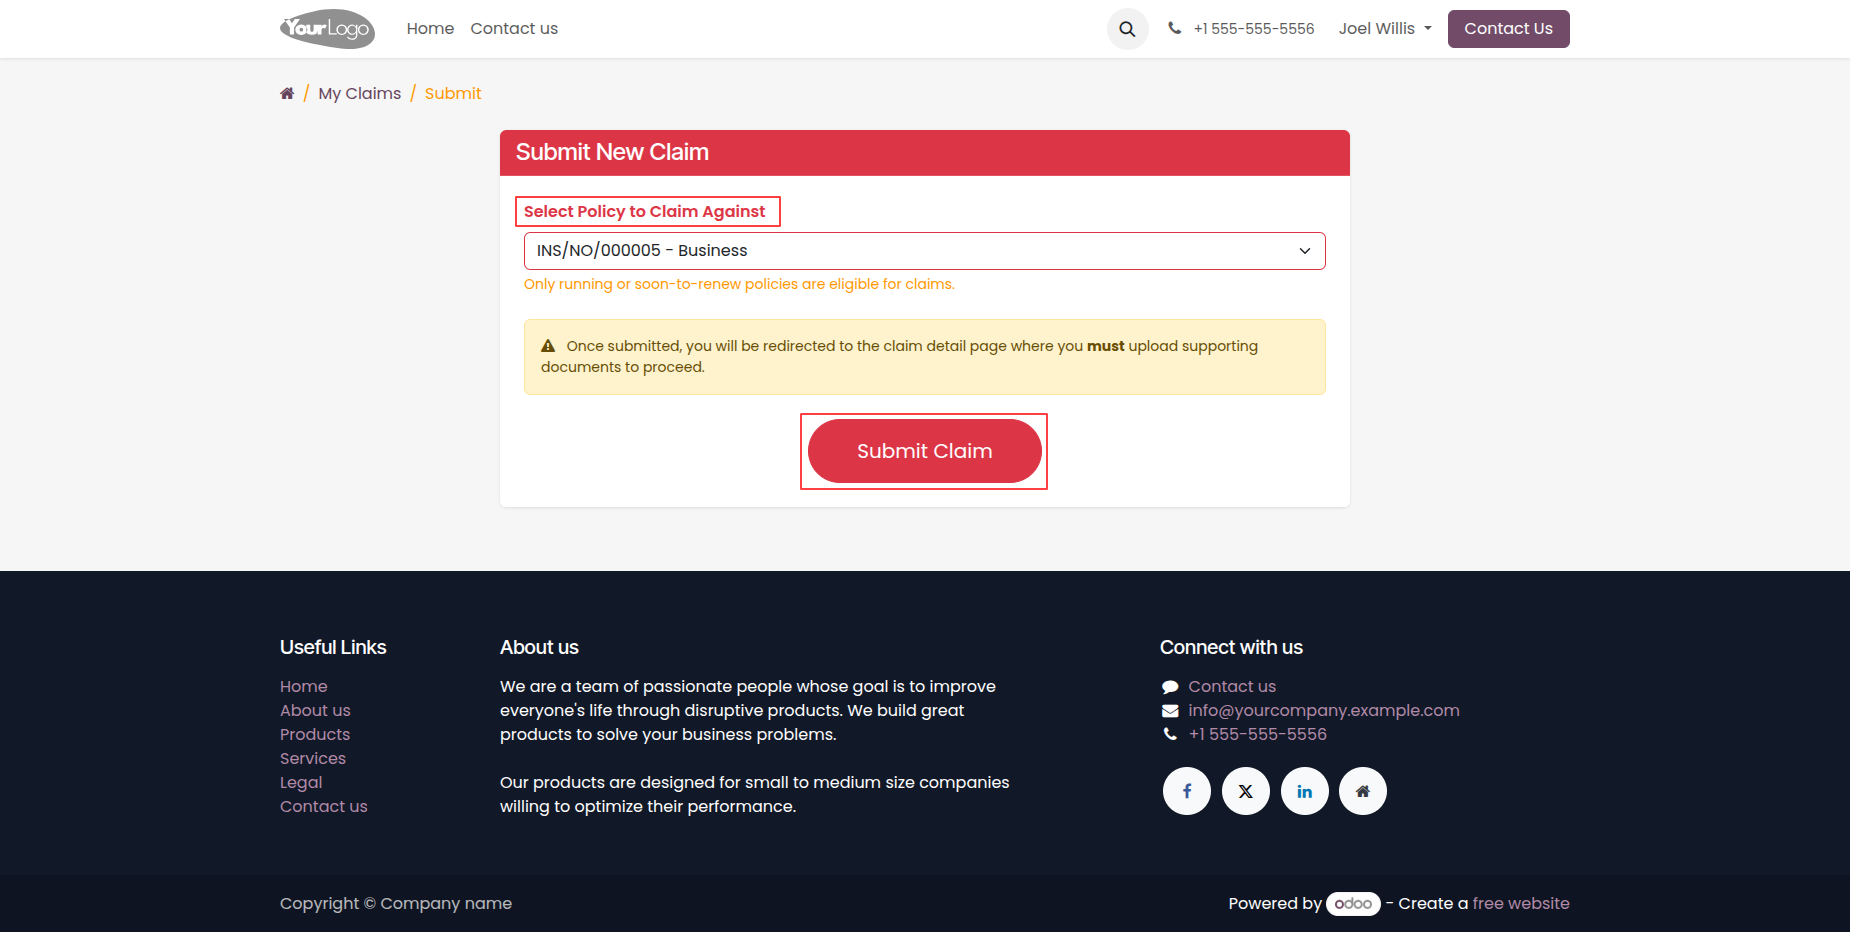Click the footer home circle icon
This screenshot has height=932, width=1850.
pyautogui.click(x=1363, y=791)
